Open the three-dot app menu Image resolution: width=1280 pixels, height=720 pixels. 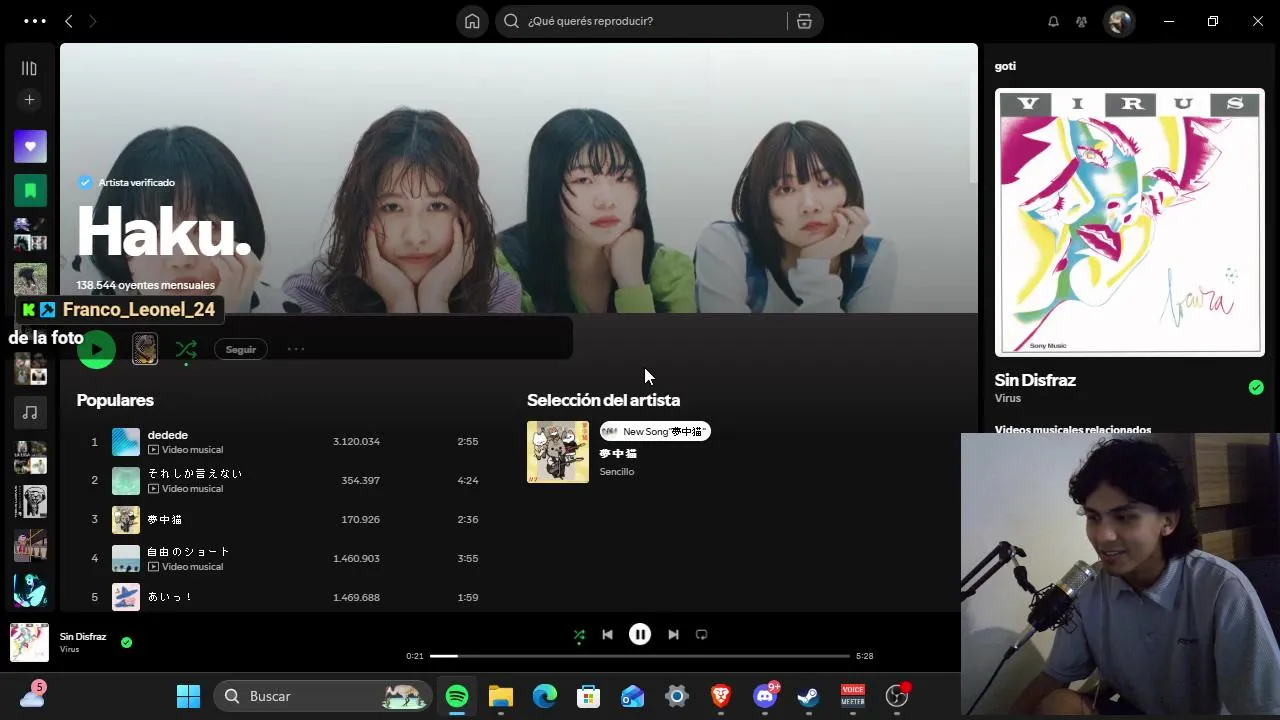pos(35,21)
